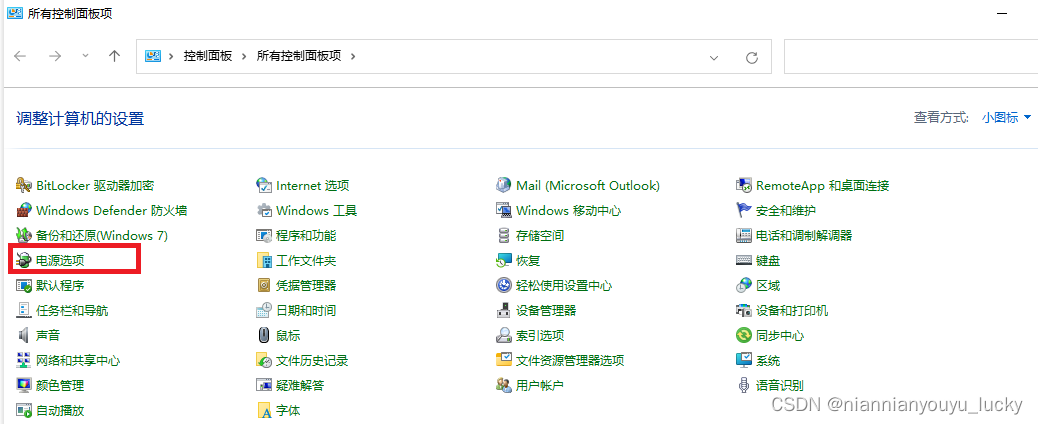Open the Windows 移动中心 icon
Image resolution: width=1038 pixels, height=424 pixels.
[504, 211]
